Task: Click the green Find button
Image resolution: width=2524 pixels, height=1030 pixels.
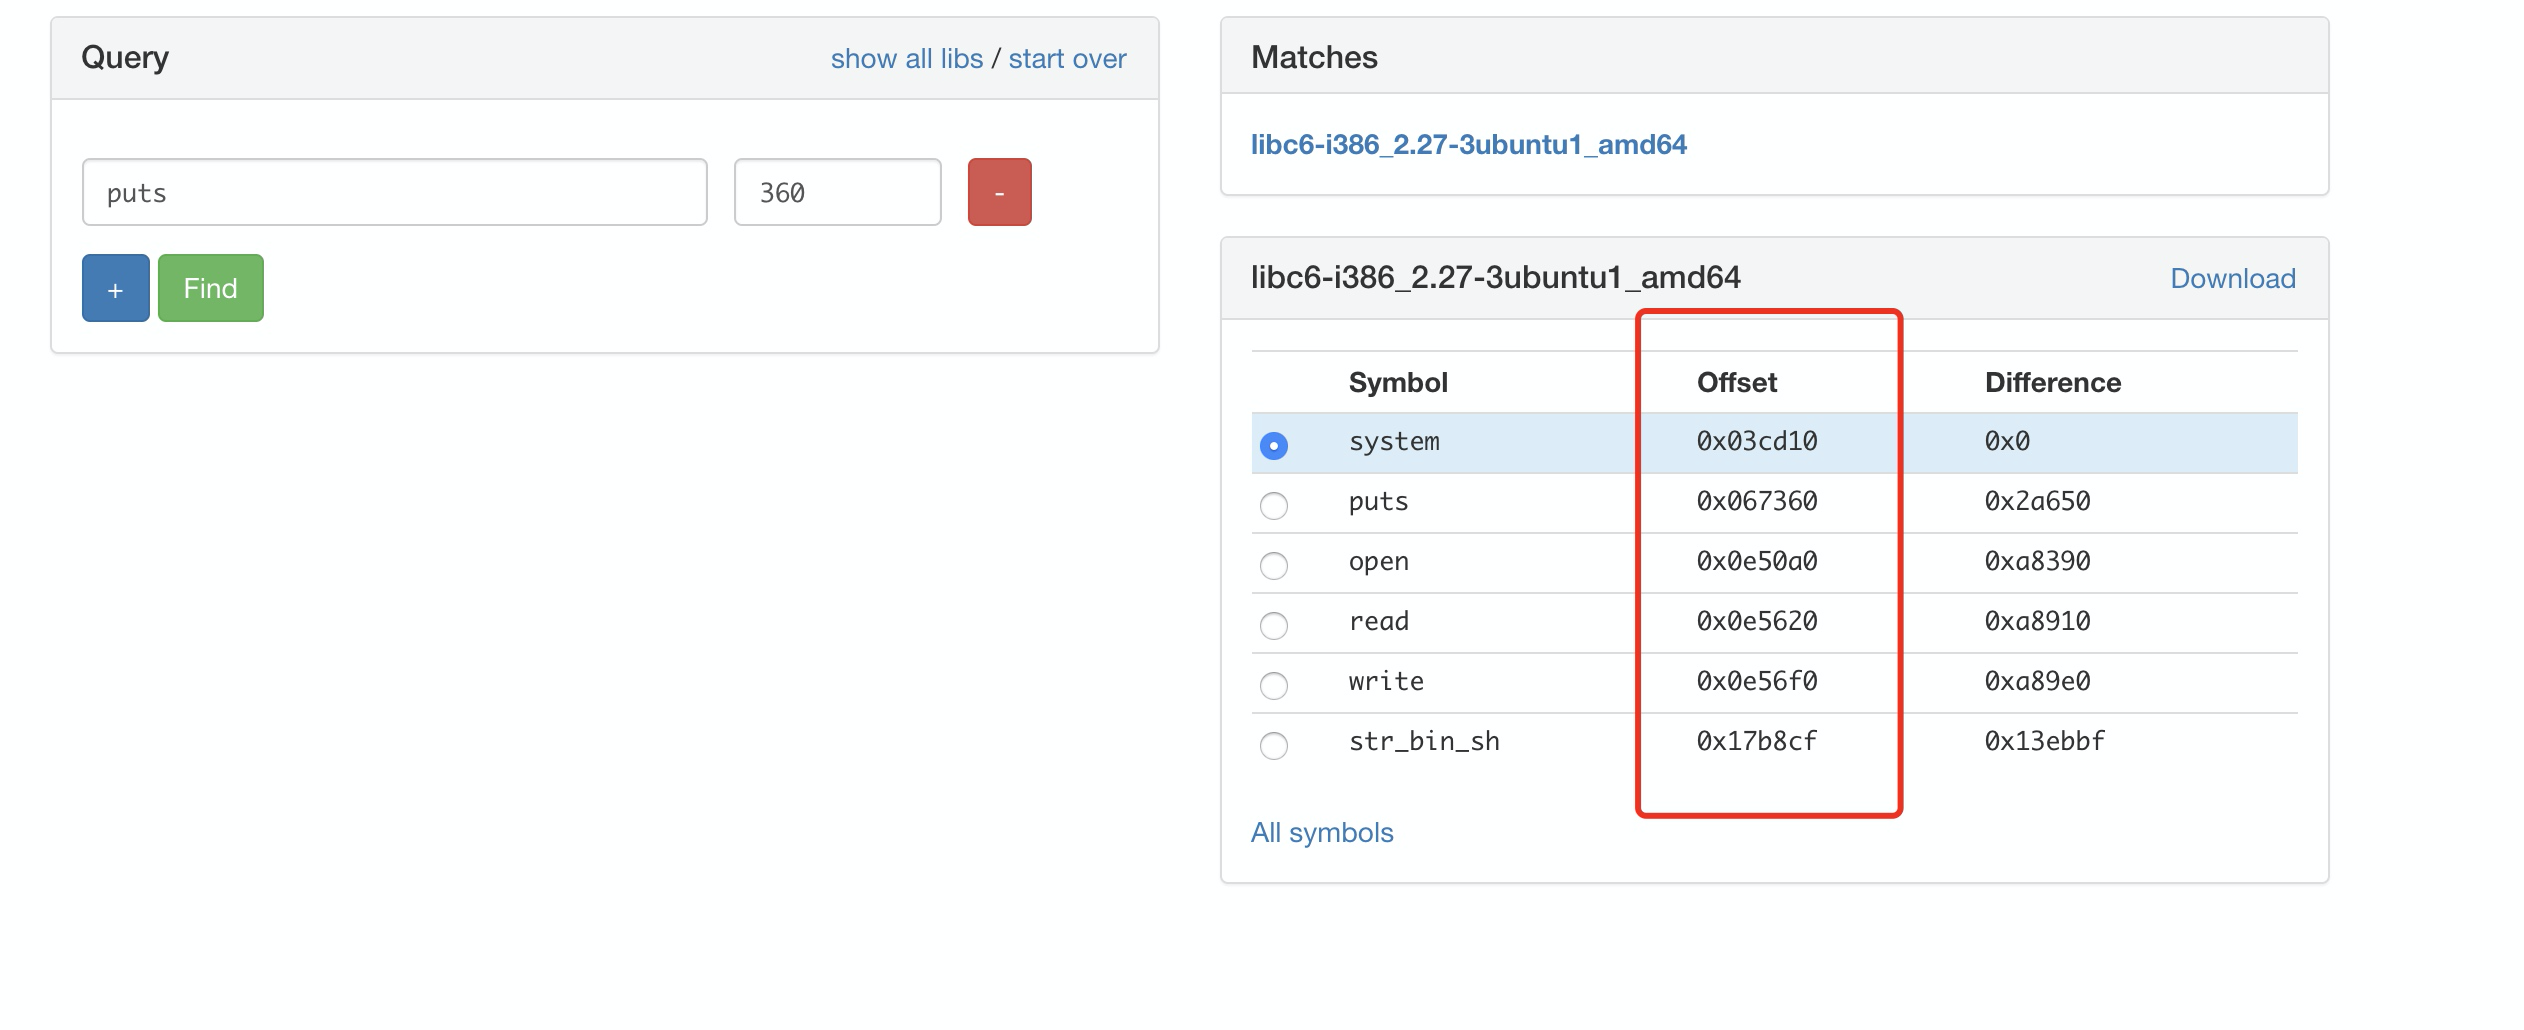Action: point(211,288)
